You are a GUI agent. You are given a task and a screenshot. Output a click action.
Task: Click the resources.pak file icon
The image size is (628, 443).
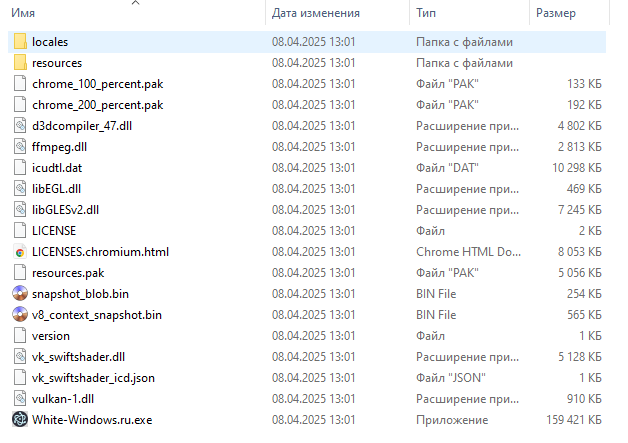click(x=20, y=273)
